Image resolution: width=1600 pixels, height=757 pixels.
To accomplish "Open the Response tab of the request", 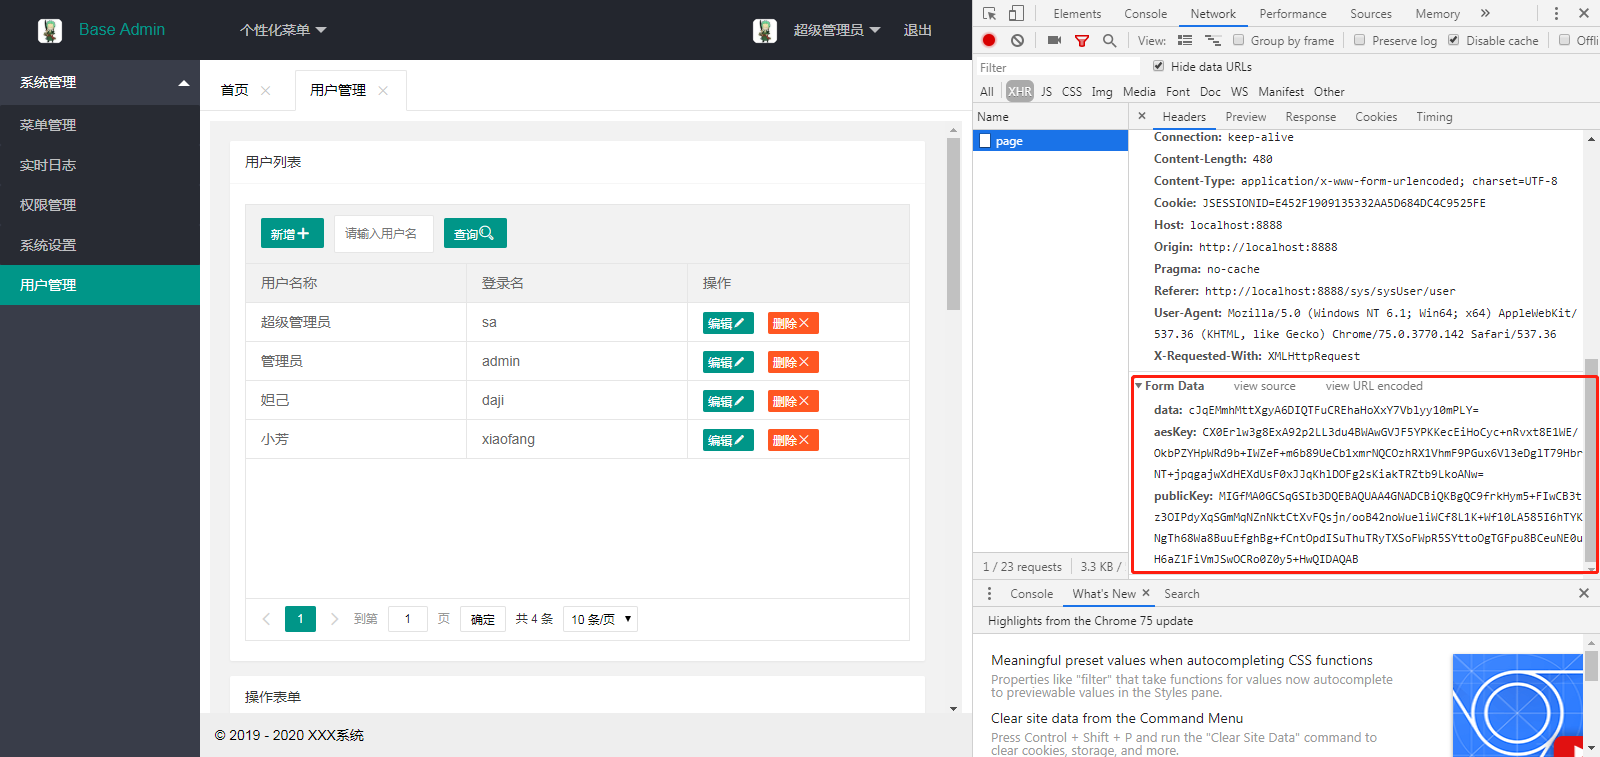I will click(1311, 116).
